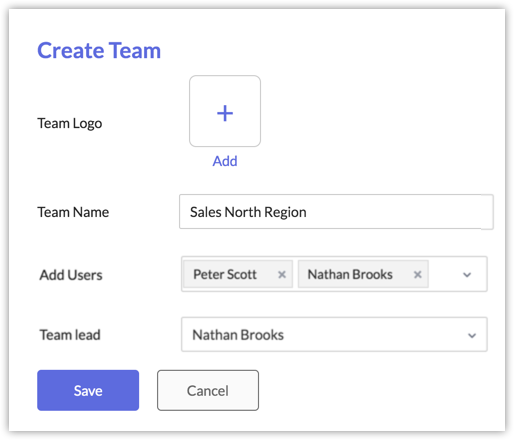Remove Nathan Brooks from added users
The height and width of the screenshot is (440, 514).
[418, 275]
